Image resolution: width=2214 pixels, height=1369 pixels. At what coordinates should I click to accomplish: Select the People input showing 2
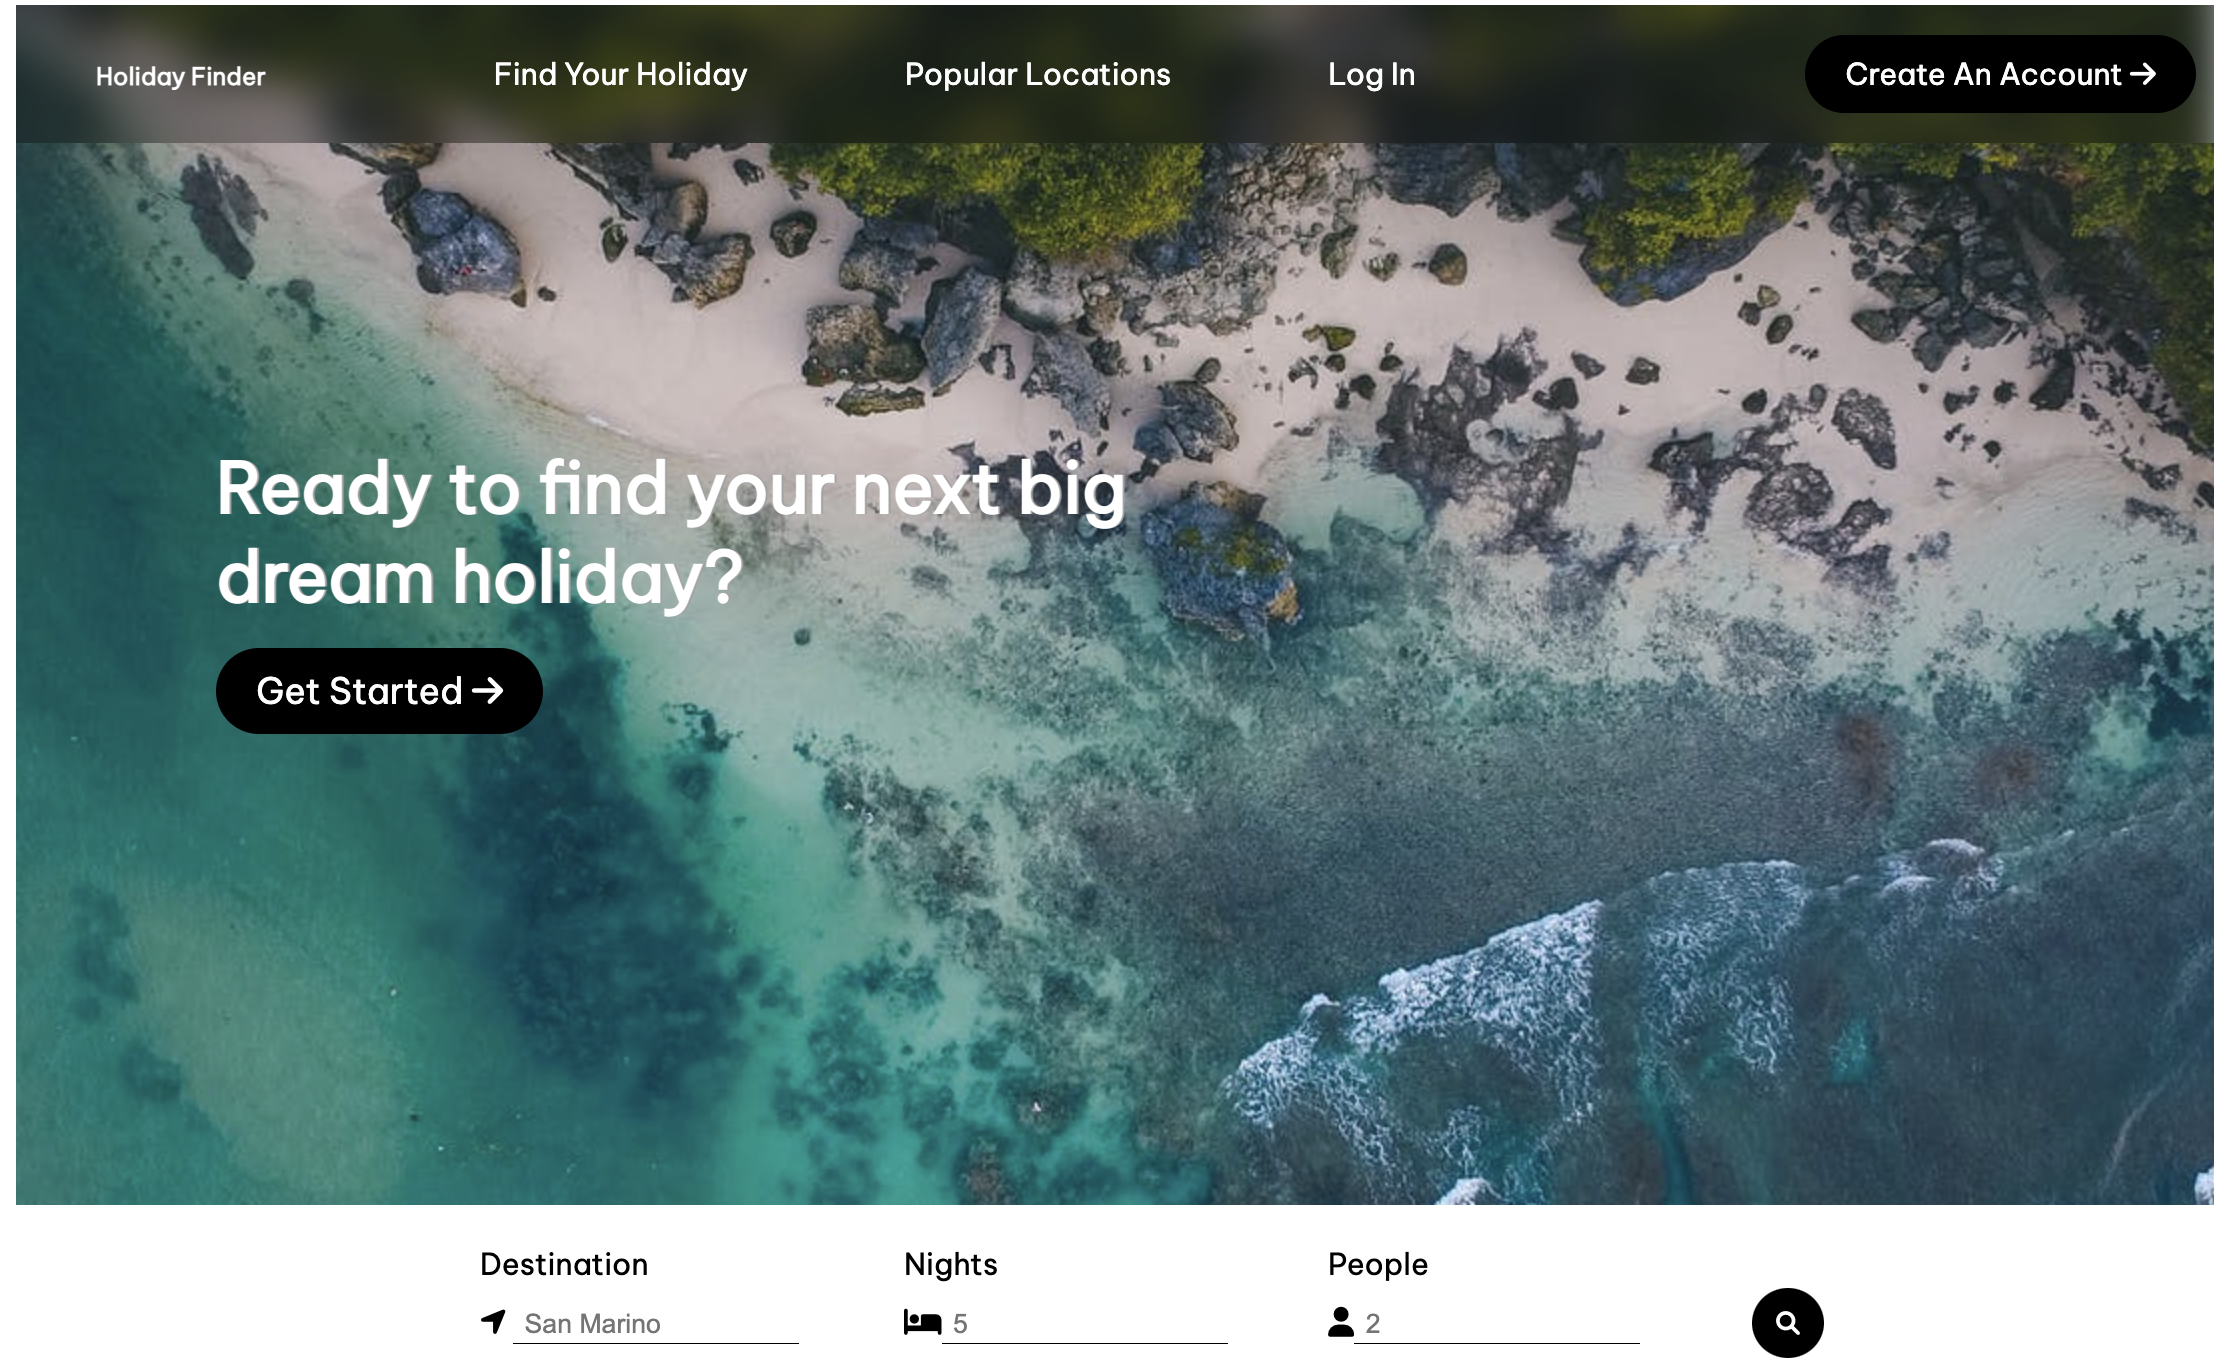(1497, 1324)
